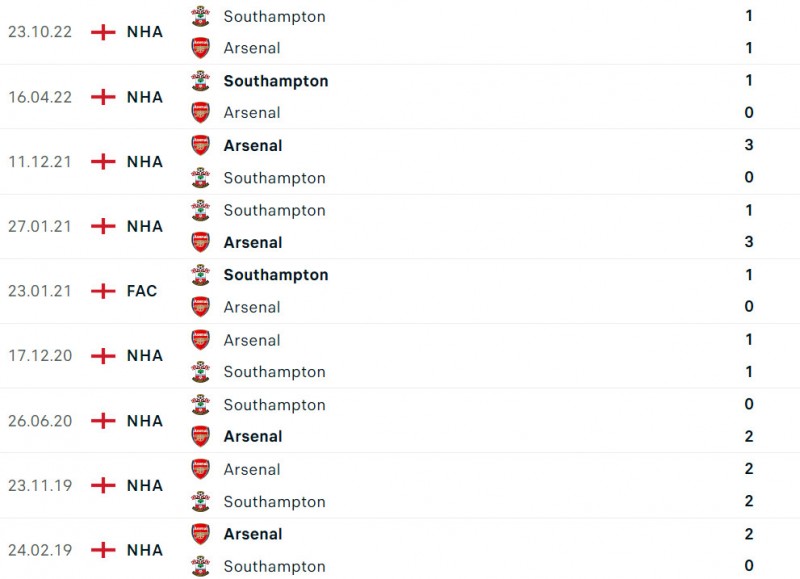This screenshot has height=579, width=800.
Task: Open the match dated 17.12.20
Action: click(x=39, y=356)
